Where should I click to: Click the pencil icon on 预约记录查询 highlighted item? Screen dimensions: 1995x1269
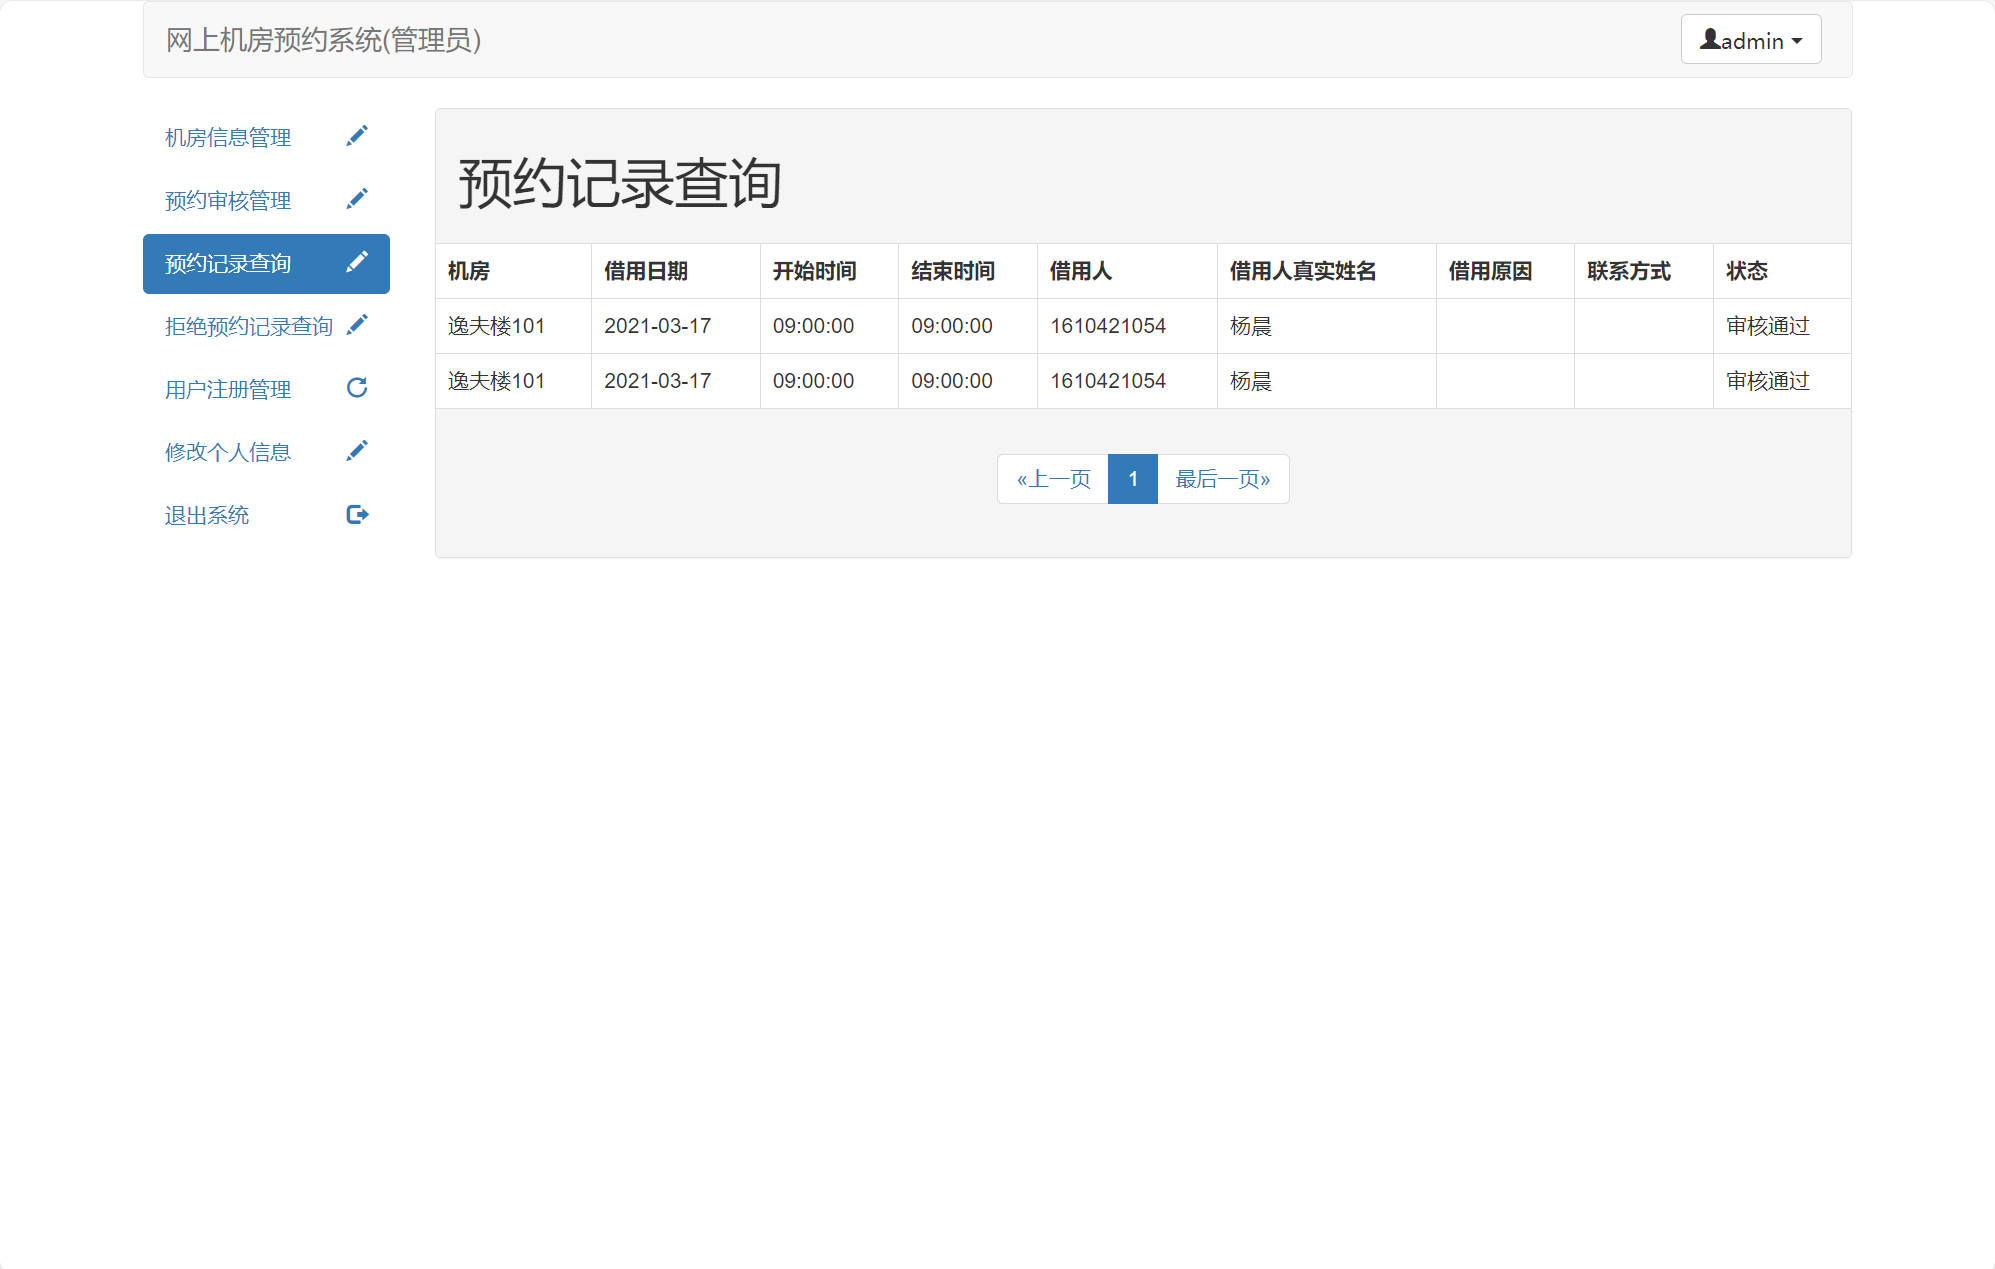(x=358, y=263)
